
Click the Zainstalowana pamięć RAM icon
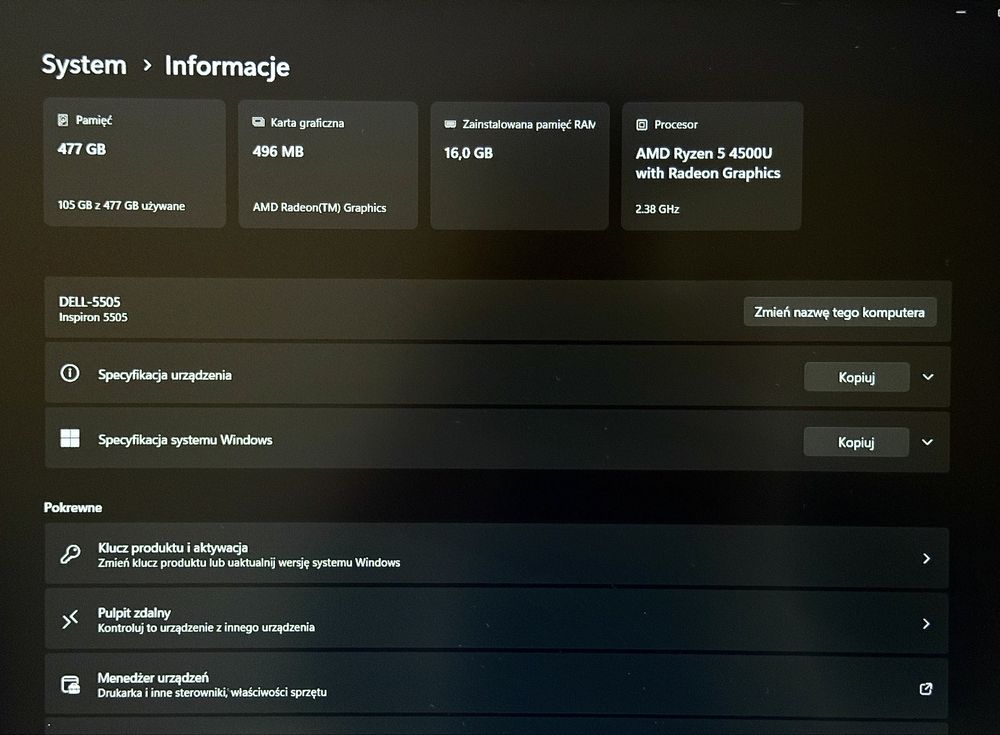click(450, 124)
